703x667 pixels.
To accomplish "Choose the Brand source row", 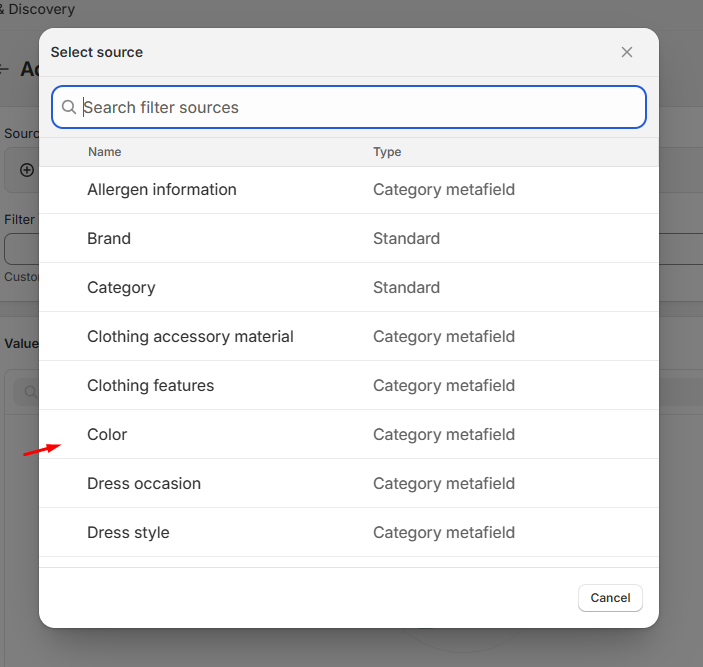I will (x=109, y=239).
